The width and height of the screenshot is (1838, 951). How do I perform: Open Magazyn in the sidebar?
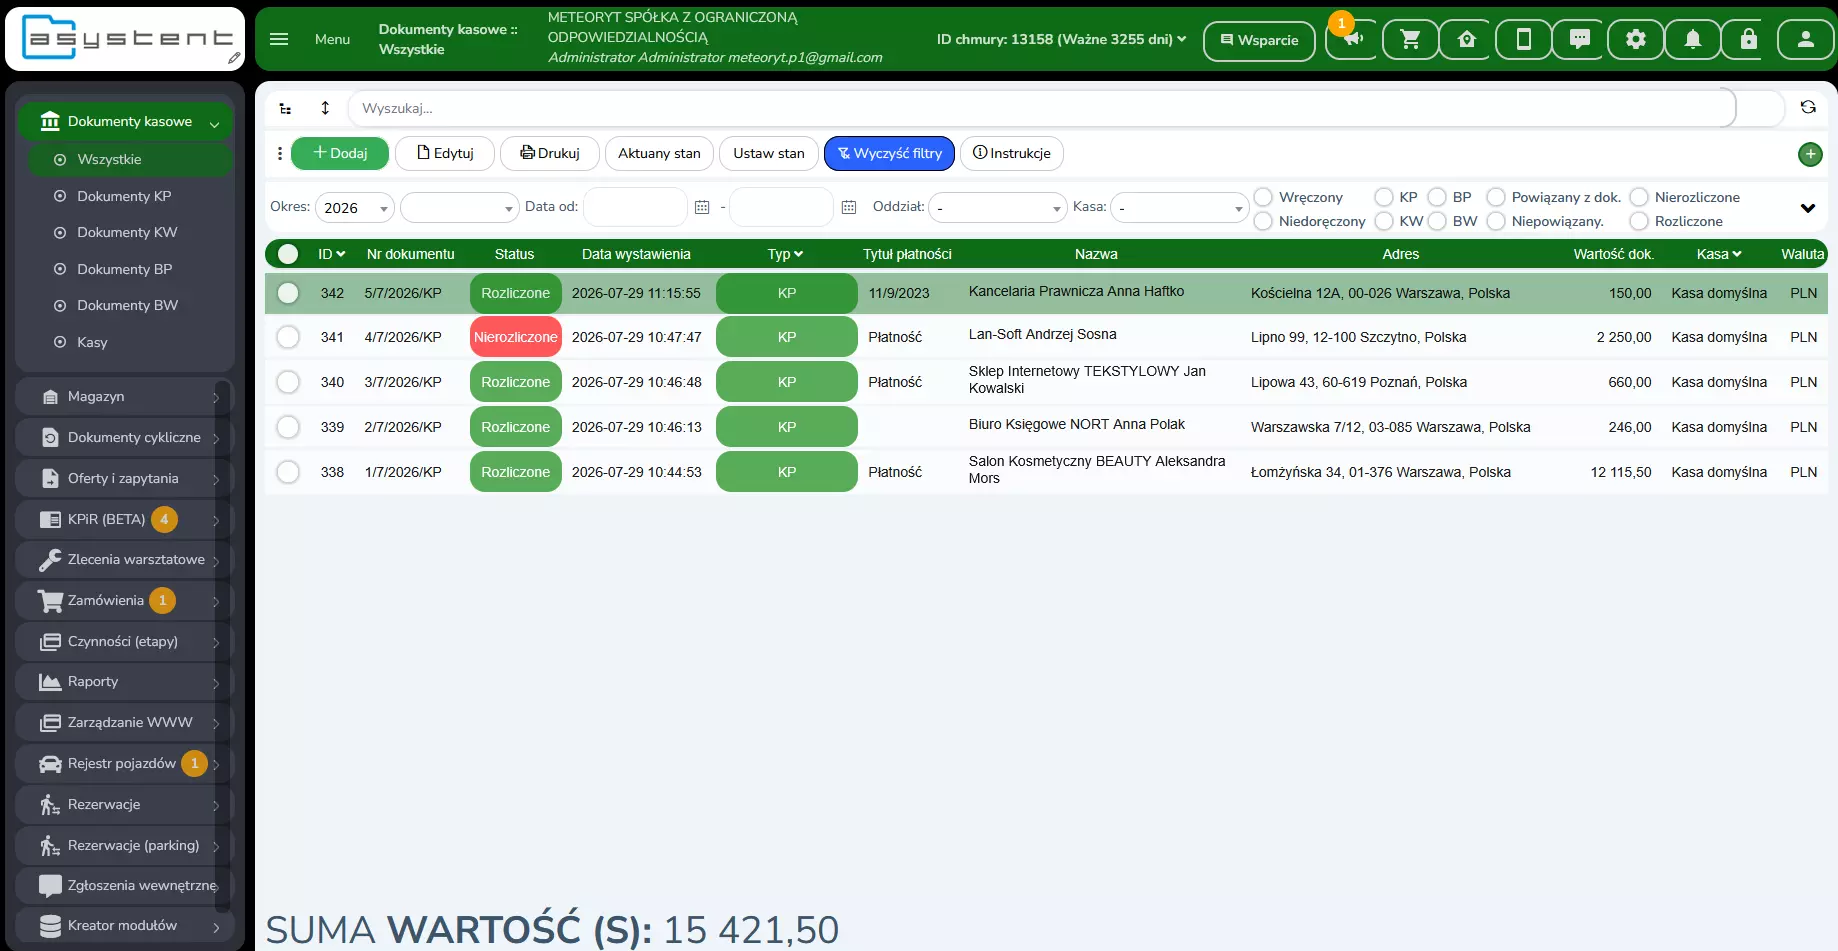[124, 397]
